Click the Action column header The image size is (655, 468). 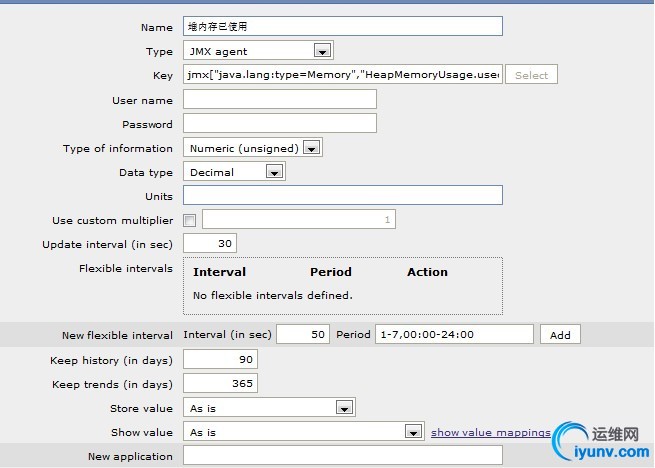[x=427, y=272]
